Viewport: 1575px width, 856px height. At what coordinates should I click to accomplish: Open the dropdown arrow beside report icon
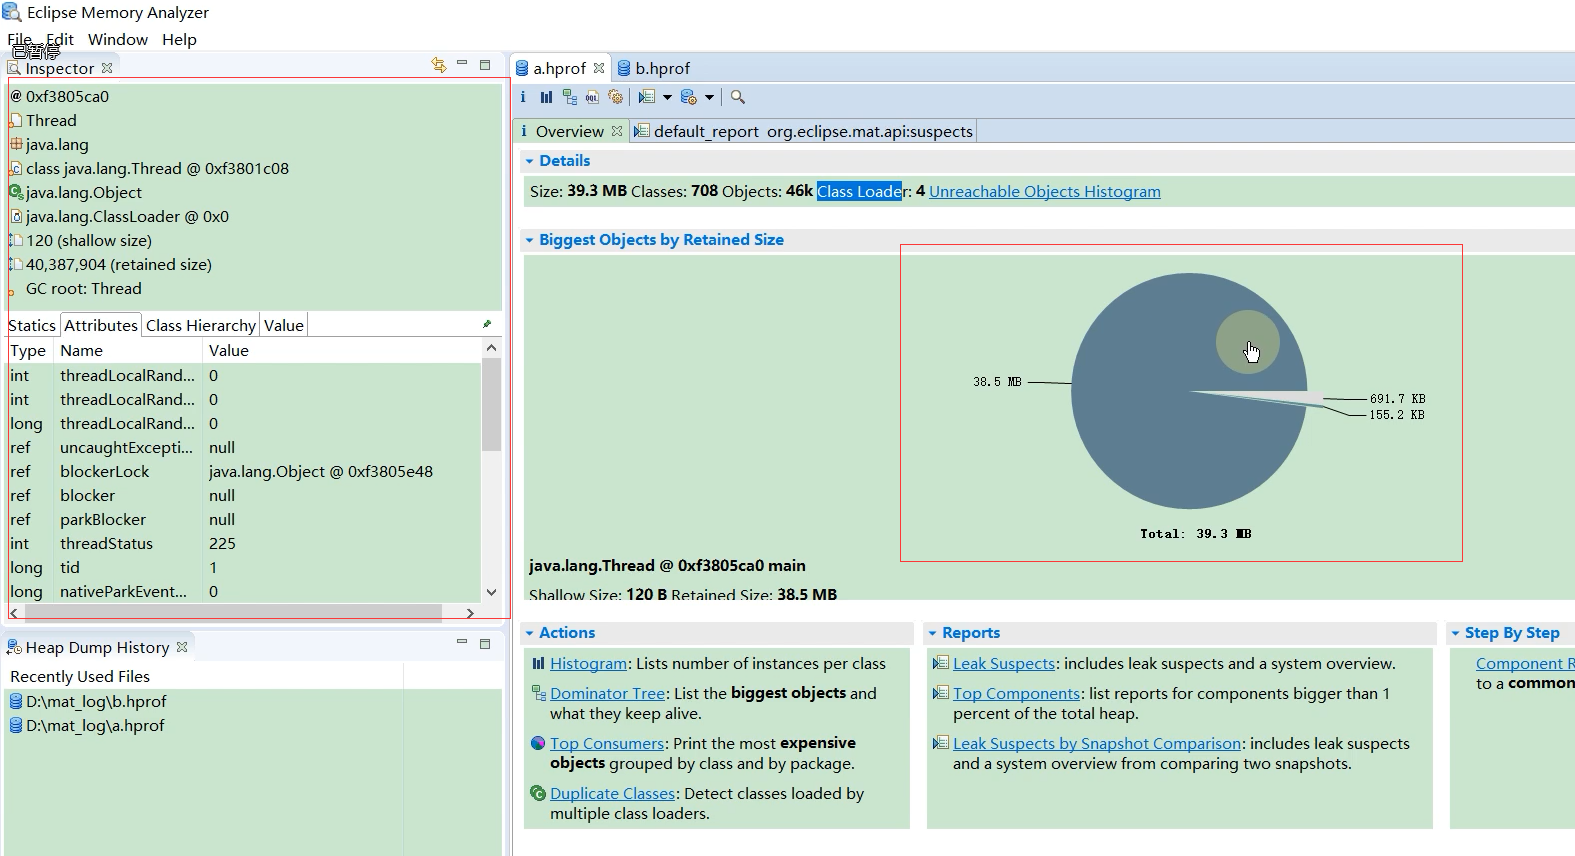coord(667,97)
